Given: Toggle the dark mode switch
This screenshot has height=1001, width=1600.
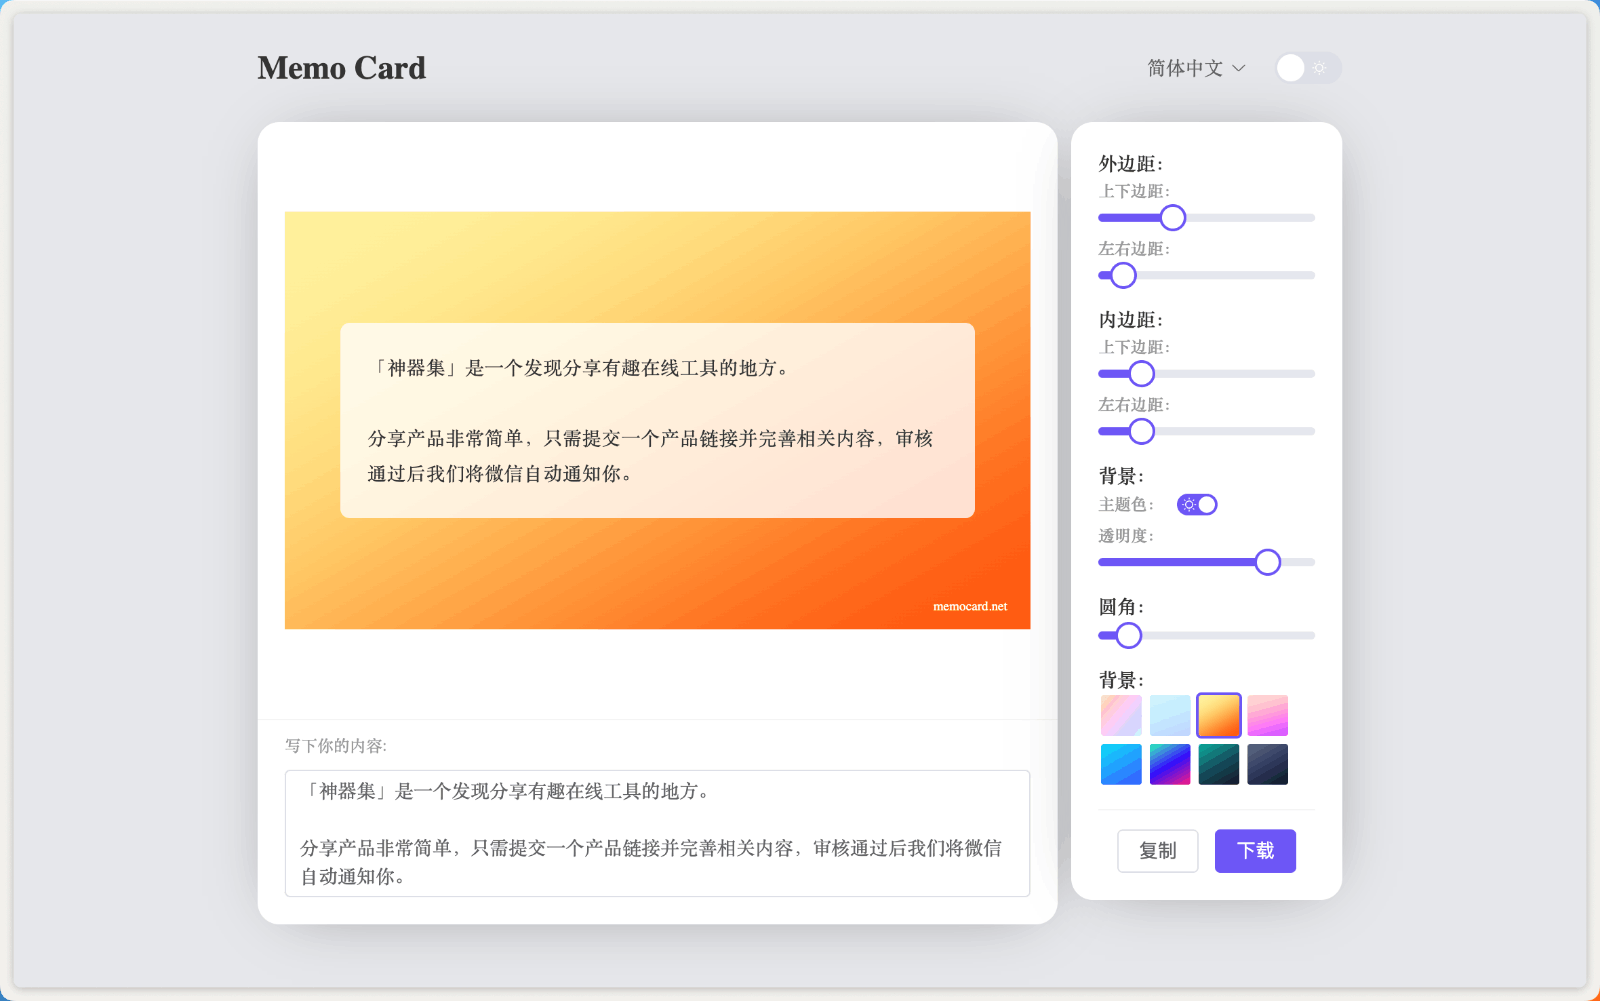Looking at the screenshot, I should click(x=1307, y=68).
